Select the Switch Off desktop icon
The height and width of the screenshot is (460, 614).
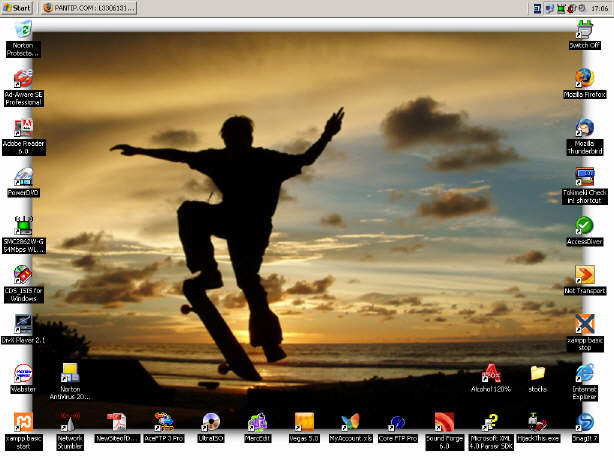point(585,35)
